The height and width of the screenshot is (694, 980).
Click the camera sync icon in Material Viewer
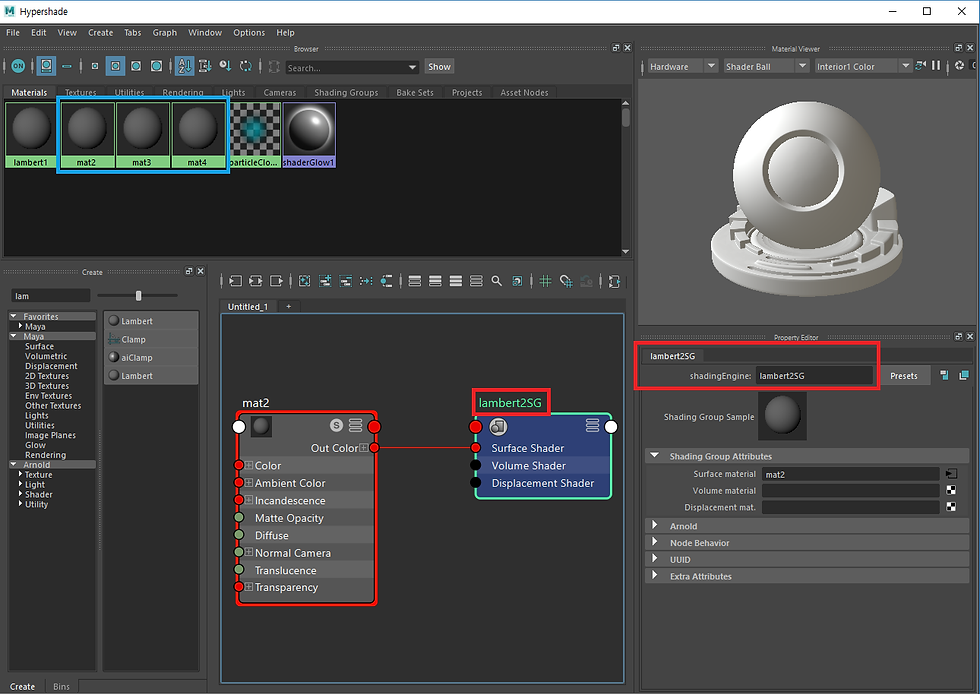point(920,66)
